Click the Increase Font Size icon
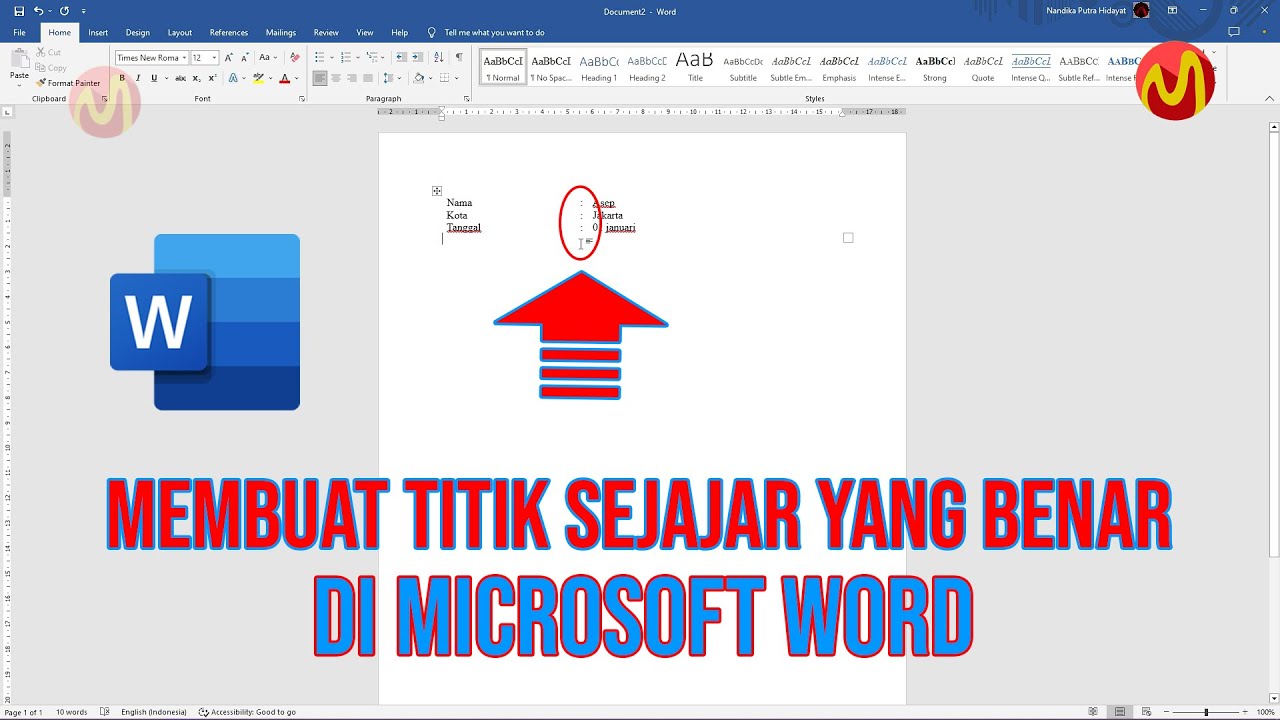The height and width of the screenshot is (720, 1280). (x=229, y=58)
